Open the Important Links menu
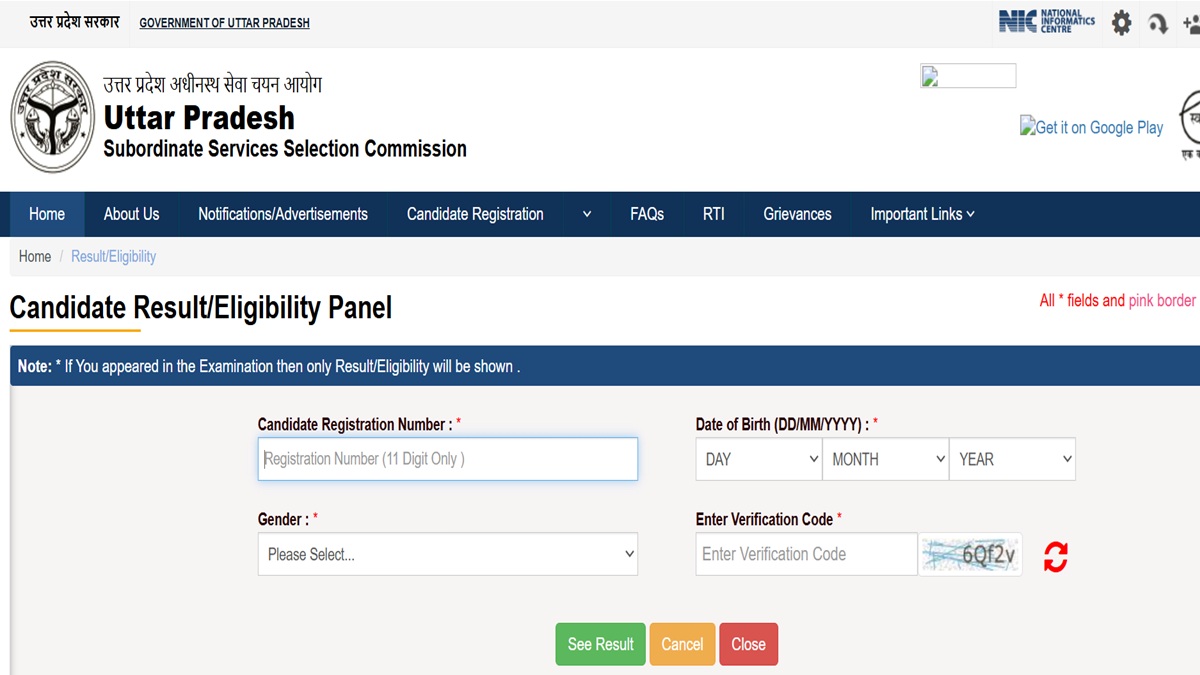 [922, 214]
